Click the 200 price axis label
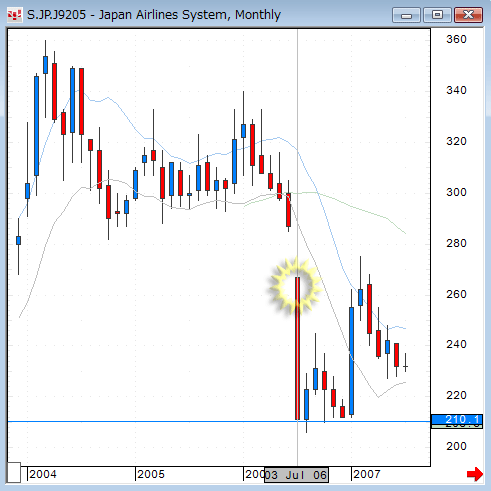The image size is (491, 491). tap(456, 446)
